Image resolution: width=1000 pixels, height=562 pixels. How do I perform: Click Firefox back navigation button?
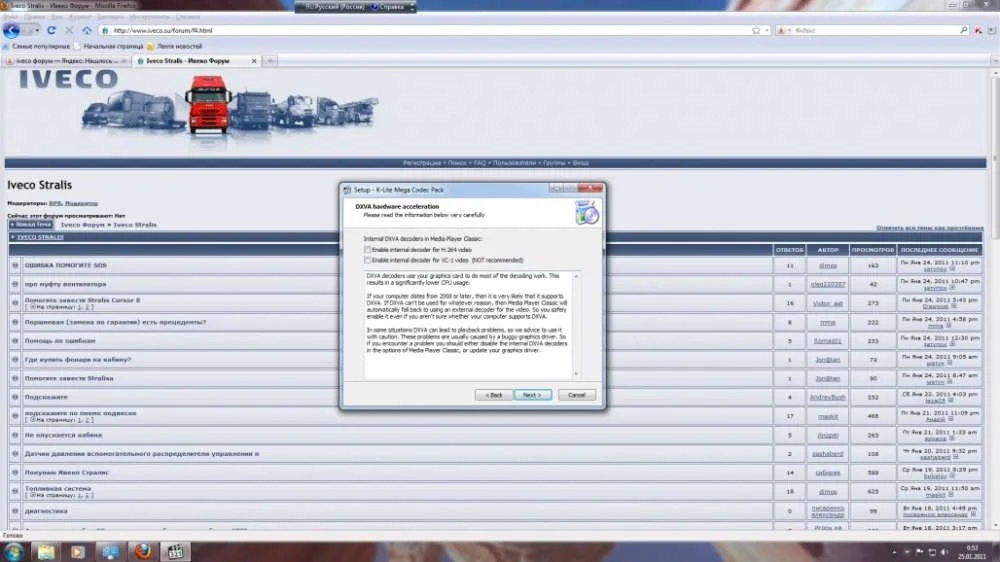tap(11, 30)
